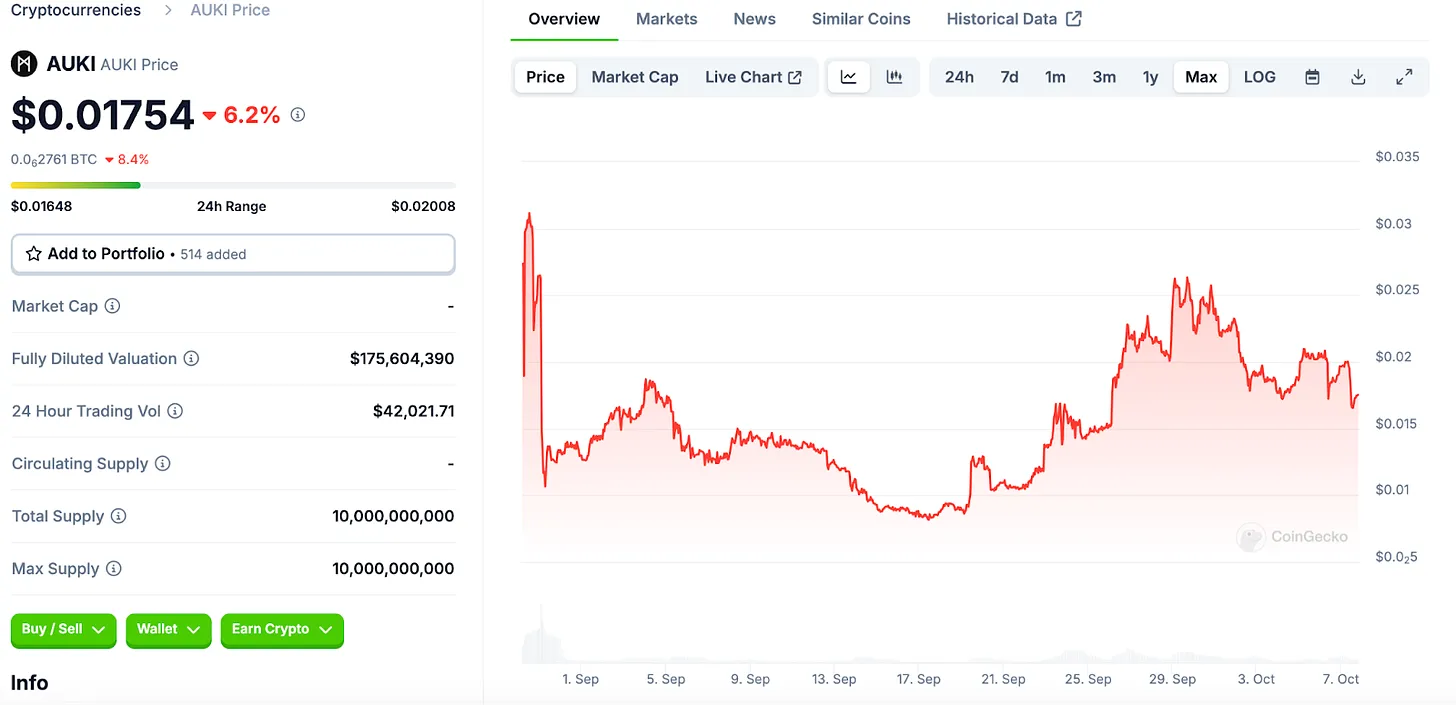1456x705 pixels.
Task: Expand the Wallet dropdown
Action: [168, 630]
